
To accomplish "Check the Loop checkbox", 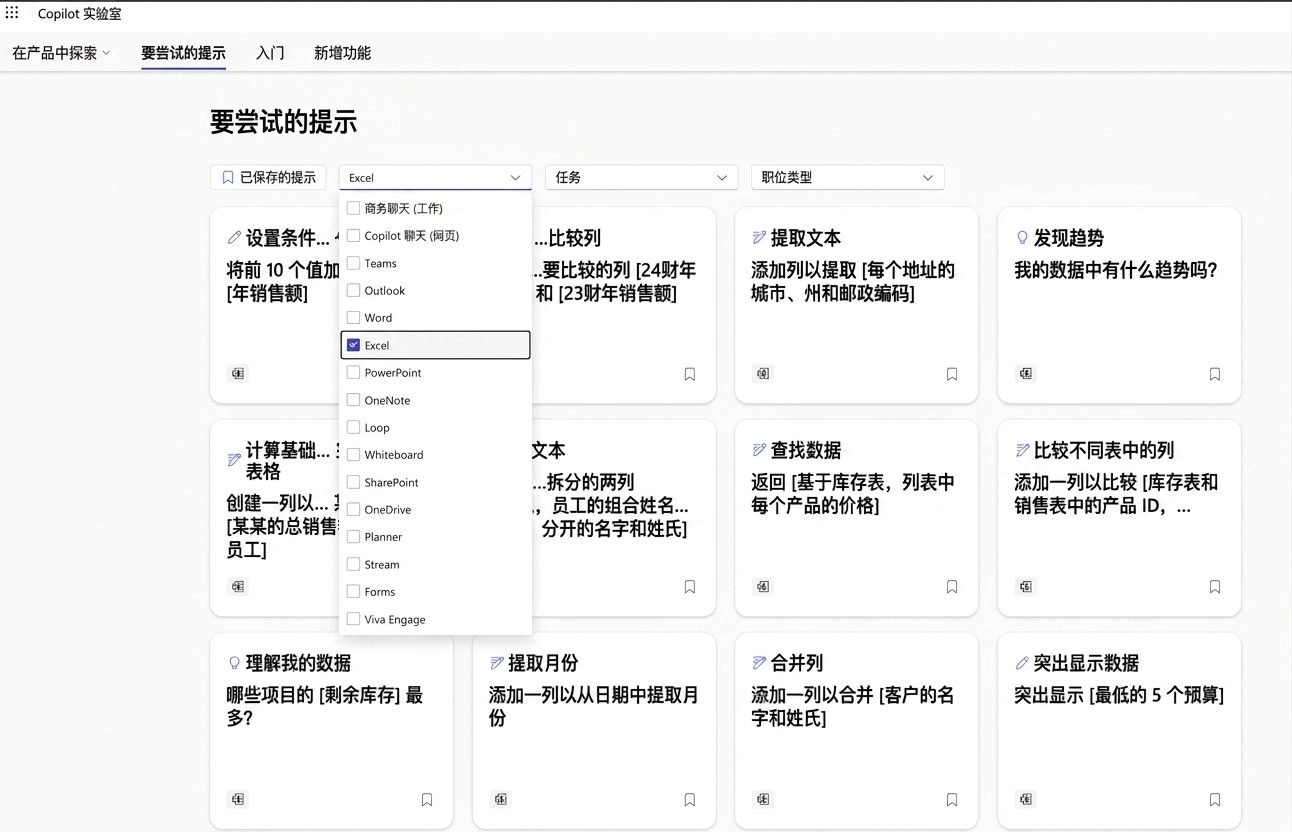I will pos(353,427).
